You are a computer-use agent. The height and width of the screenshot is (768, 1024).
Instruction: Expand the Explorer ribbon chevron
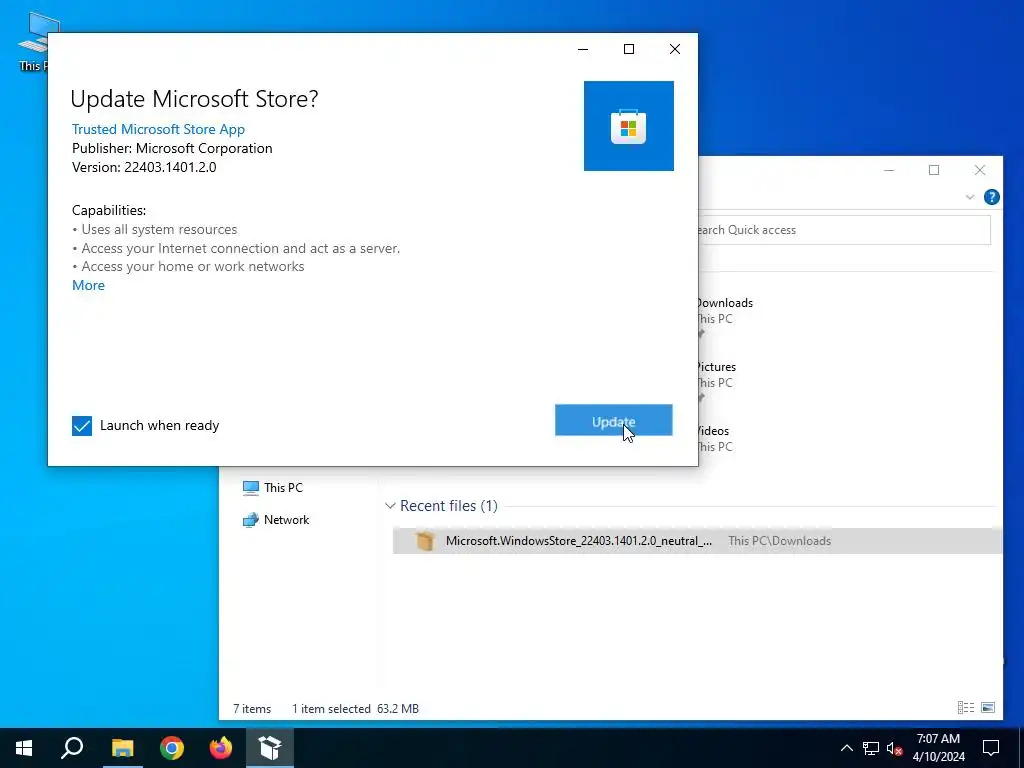coord(970,197)
